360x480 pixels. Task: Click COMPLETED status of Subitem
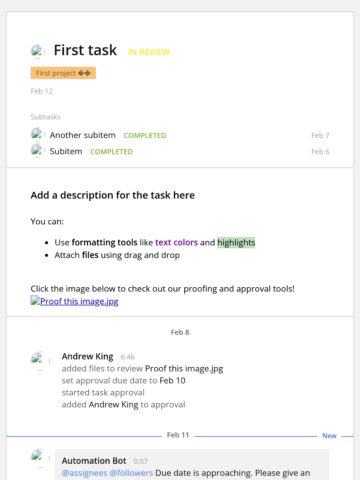[x=111, y=152]
